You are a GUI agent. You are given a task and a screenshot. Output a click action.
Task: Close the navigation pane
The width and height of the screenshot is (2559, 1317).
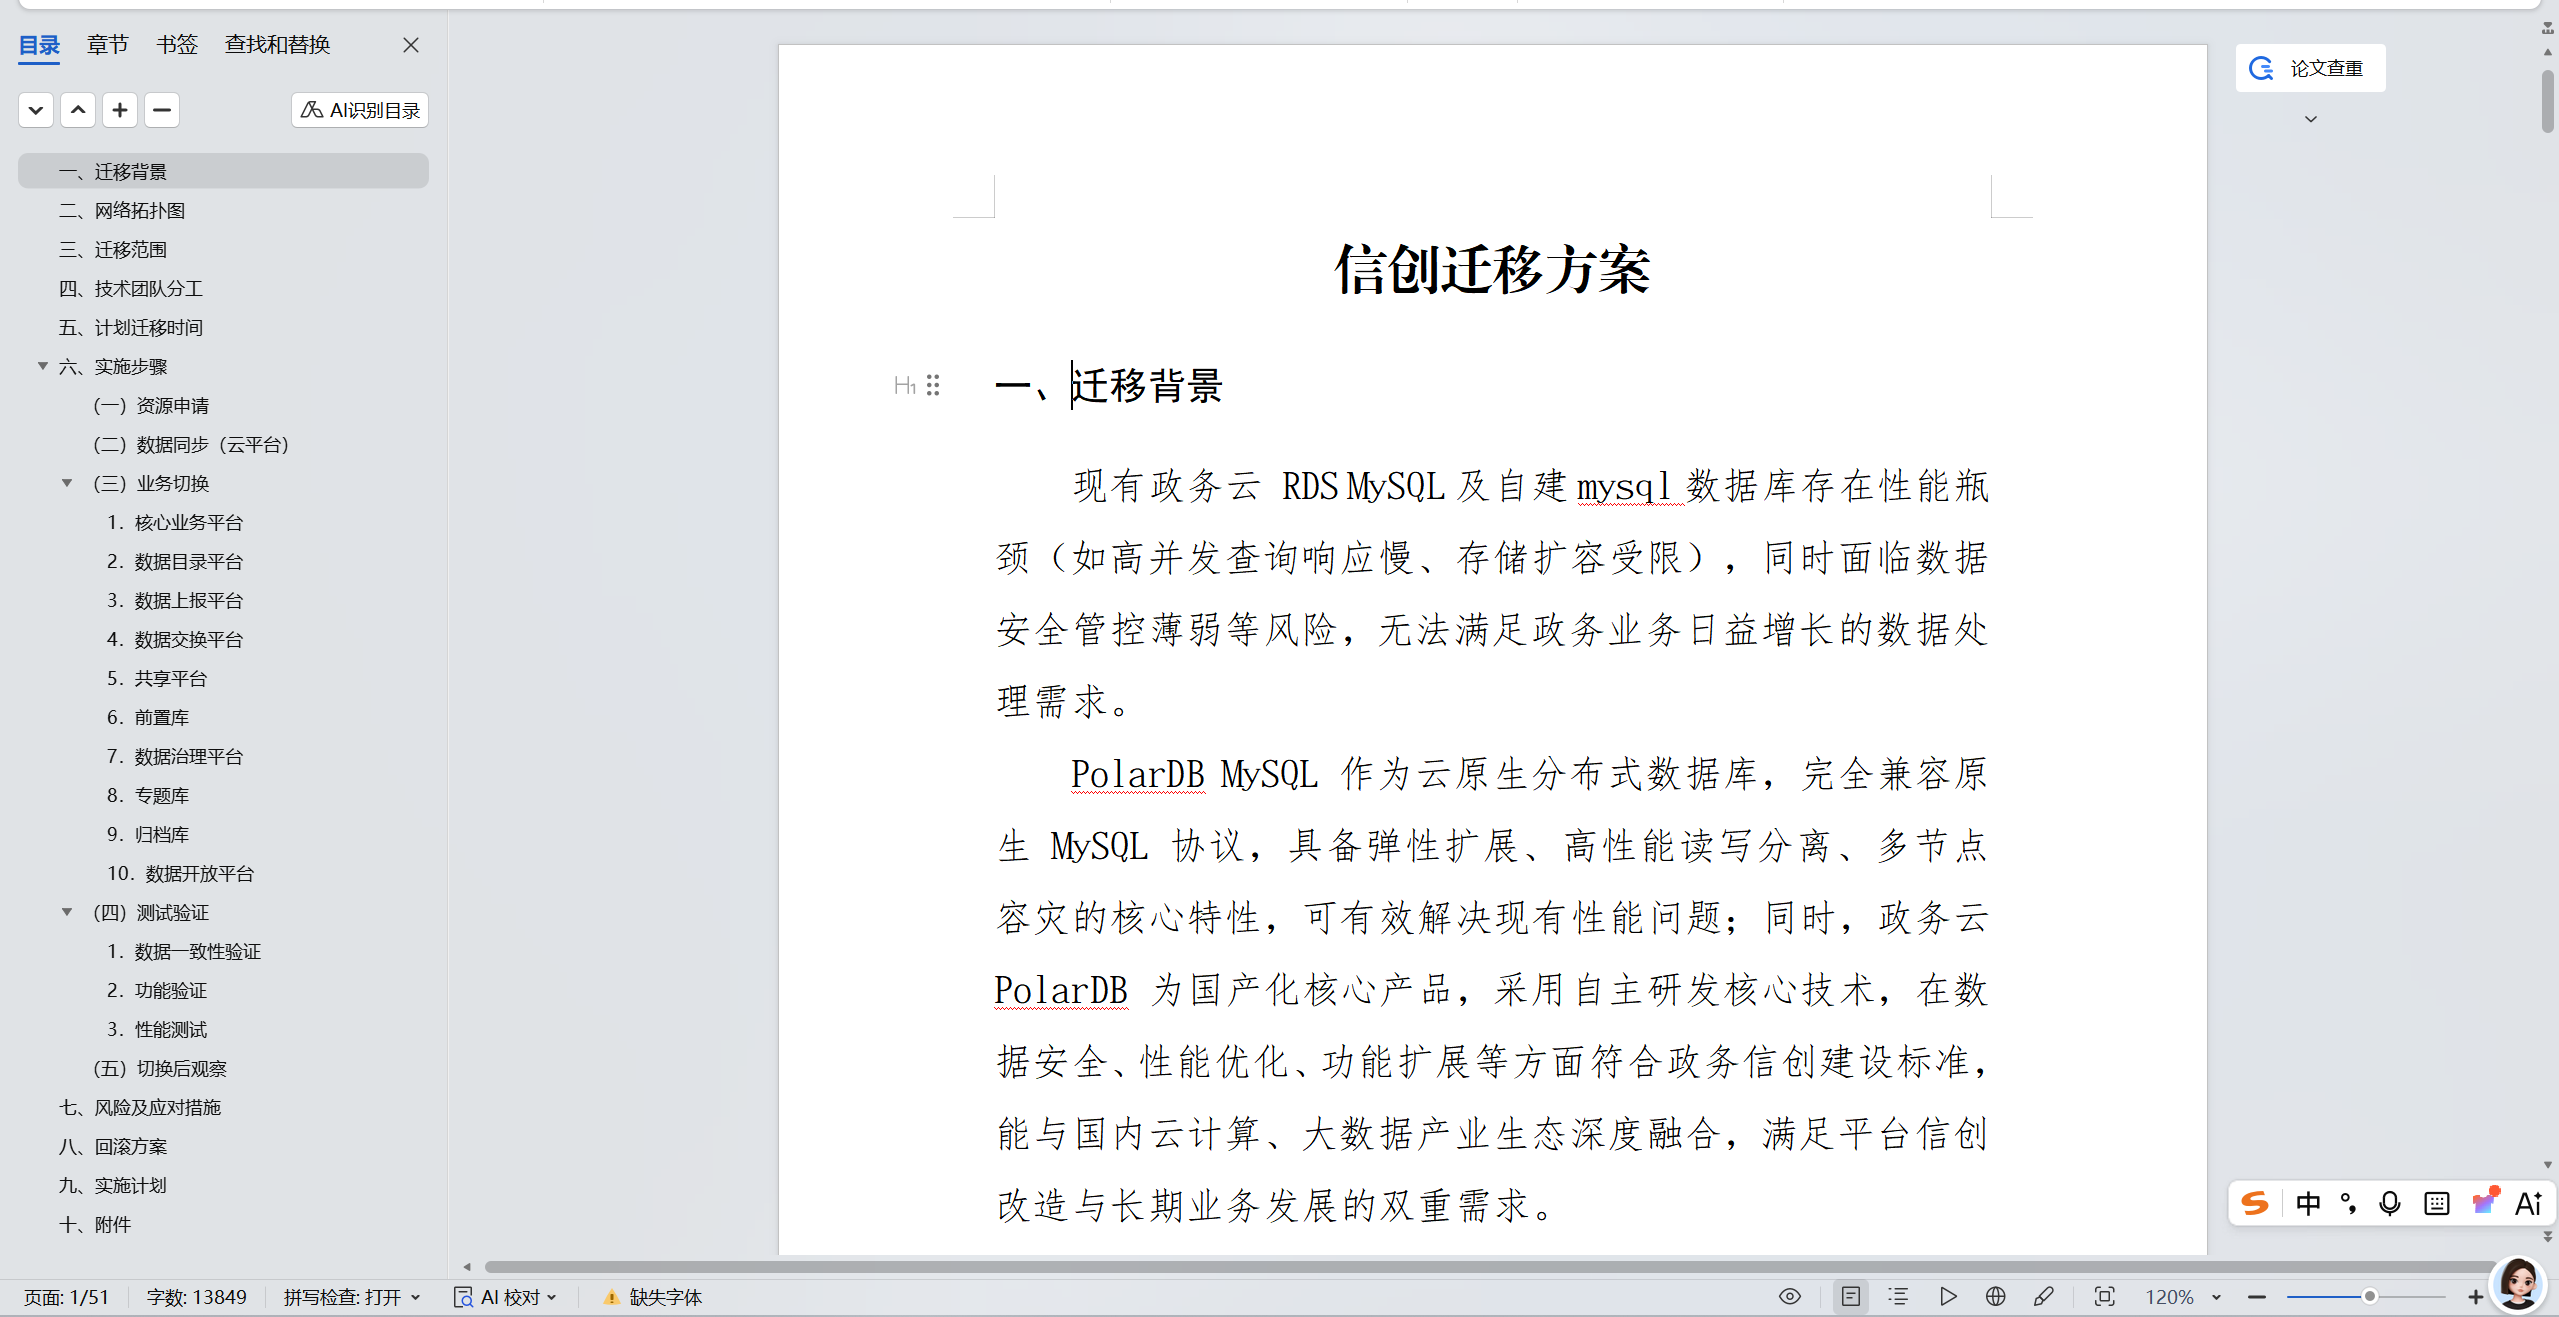coord(411,45)
